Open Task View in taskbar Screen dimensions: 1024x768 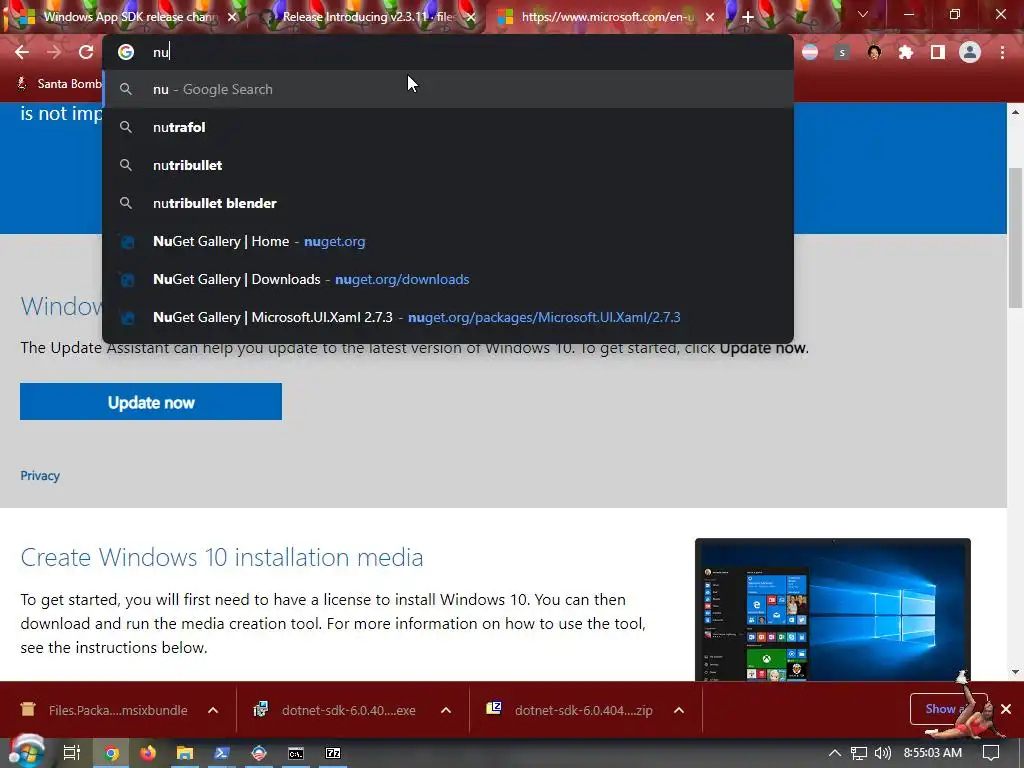pyautogui.click(x=71, y=753)
